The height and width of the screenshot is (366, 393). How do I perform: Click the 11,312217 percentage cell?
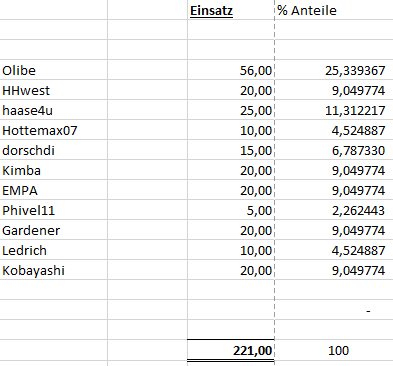(x=334, y=110)
